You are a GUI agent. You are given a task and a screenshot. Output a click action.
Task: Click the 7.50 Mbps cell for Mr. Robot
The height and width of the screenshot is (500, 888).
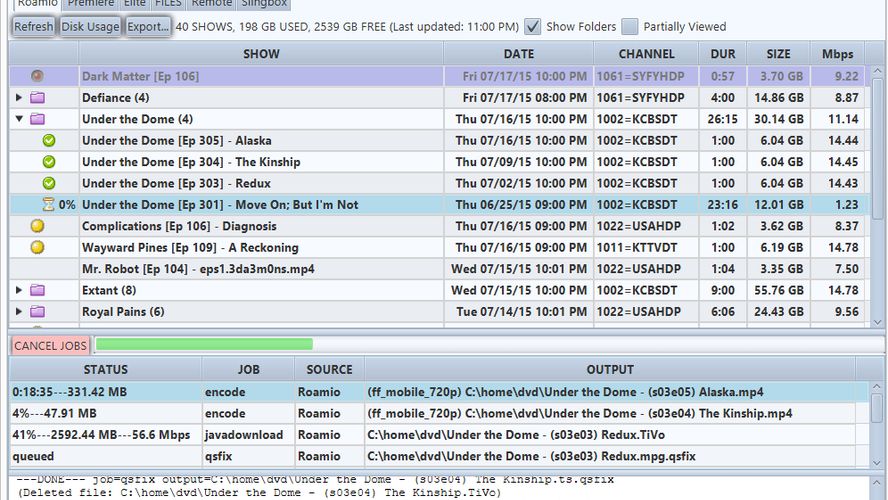click(x=838, y=268)
